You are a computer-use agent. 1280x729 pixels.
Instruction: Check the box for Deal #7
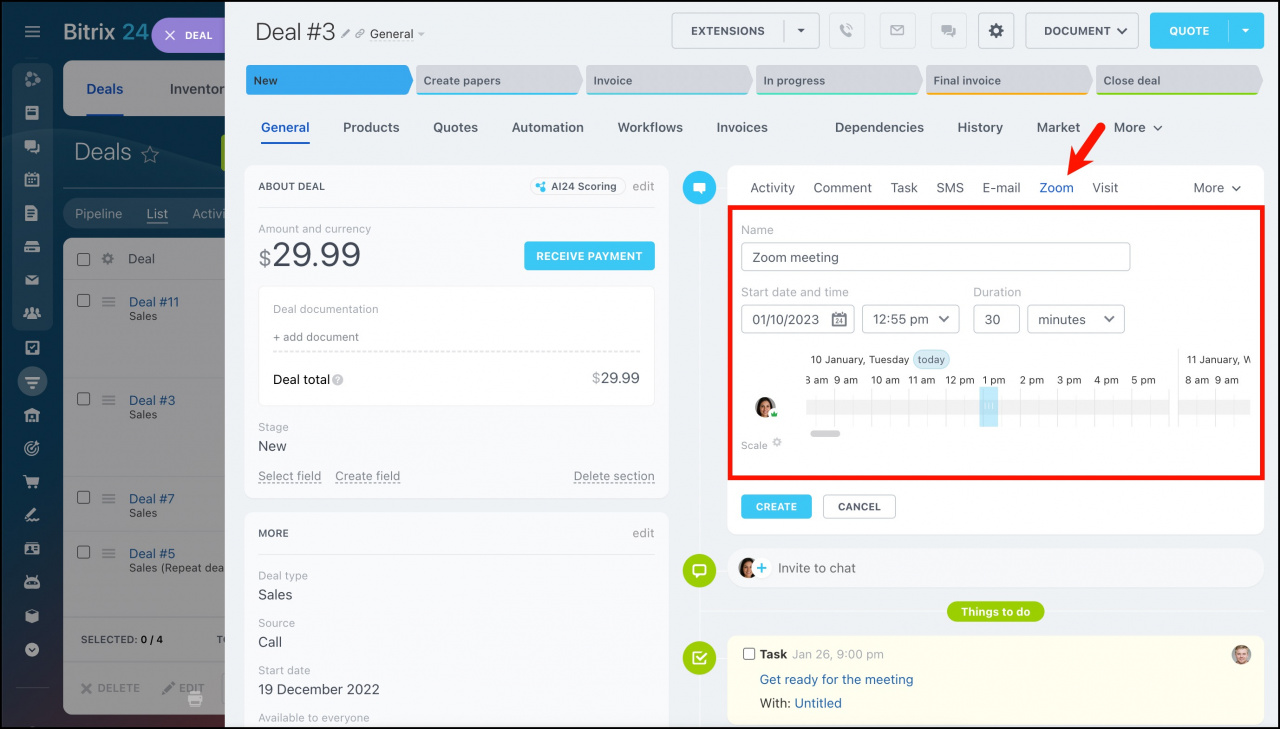84,498
